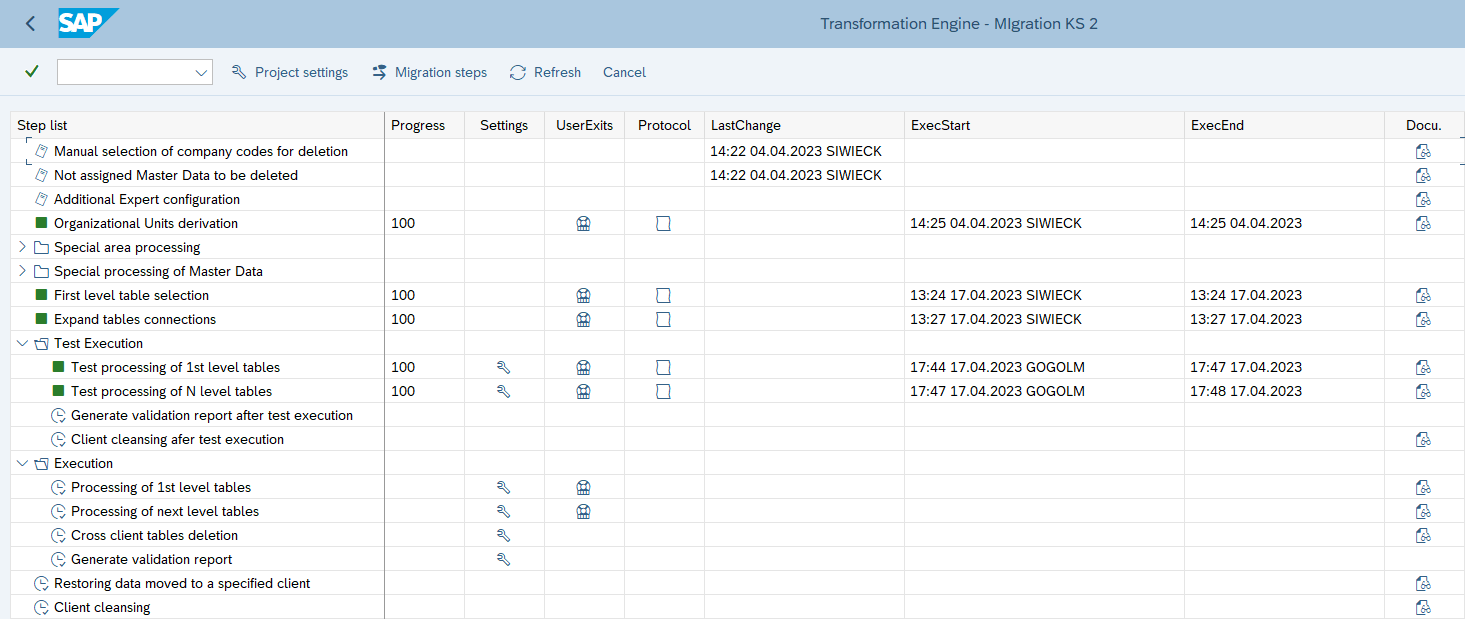Click the ExecEnd column header

(x=1284, y=125)
